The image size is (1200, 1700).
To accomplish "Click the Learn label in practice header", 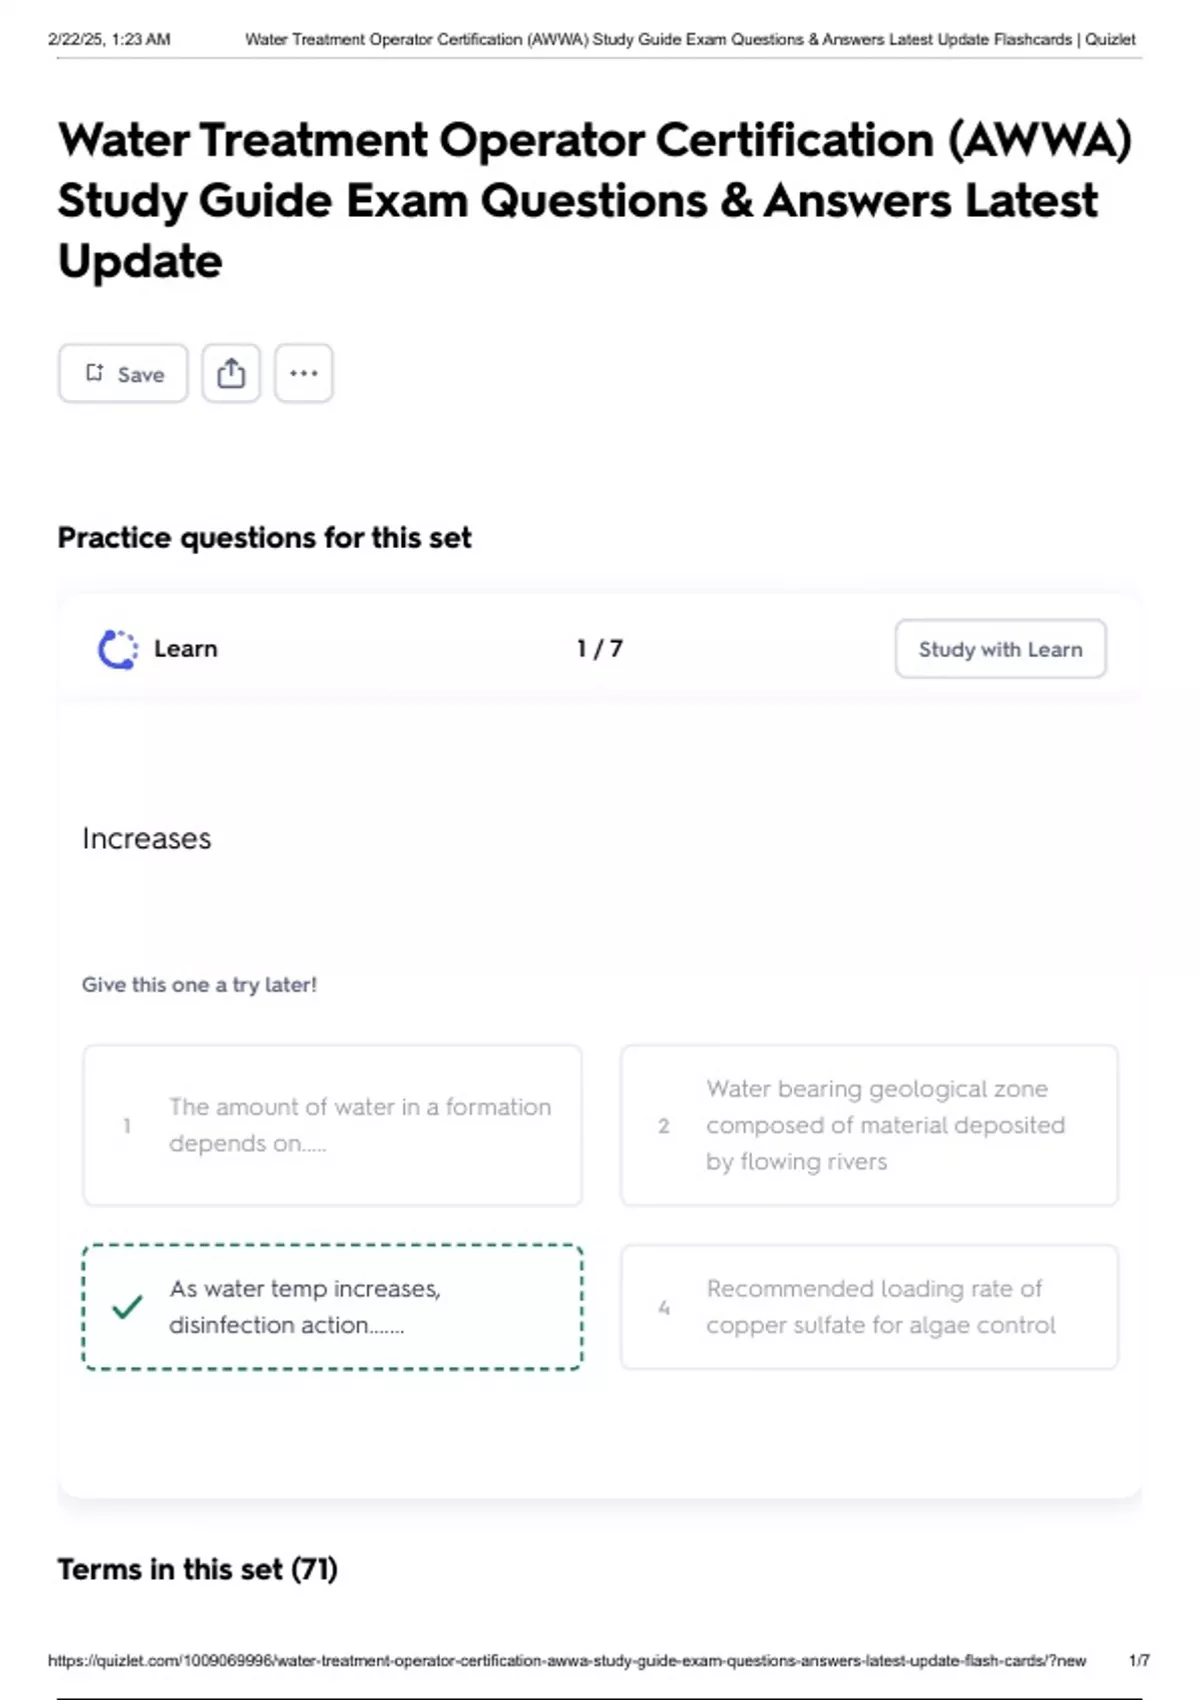I will [x=186, y=649].
